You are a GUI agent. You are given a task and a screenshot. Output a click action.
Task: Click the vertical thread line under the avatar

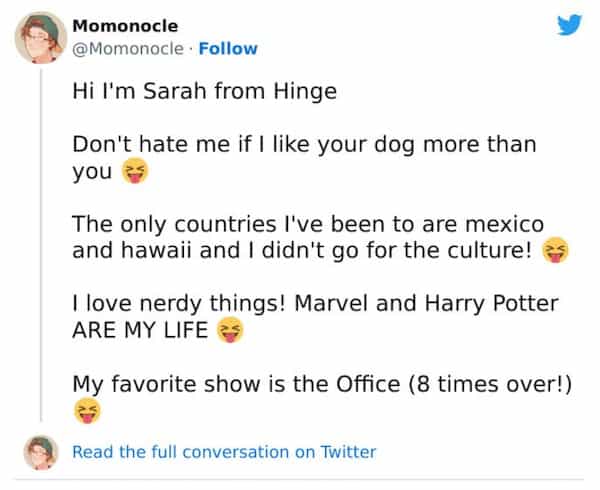tap(40, 250)
